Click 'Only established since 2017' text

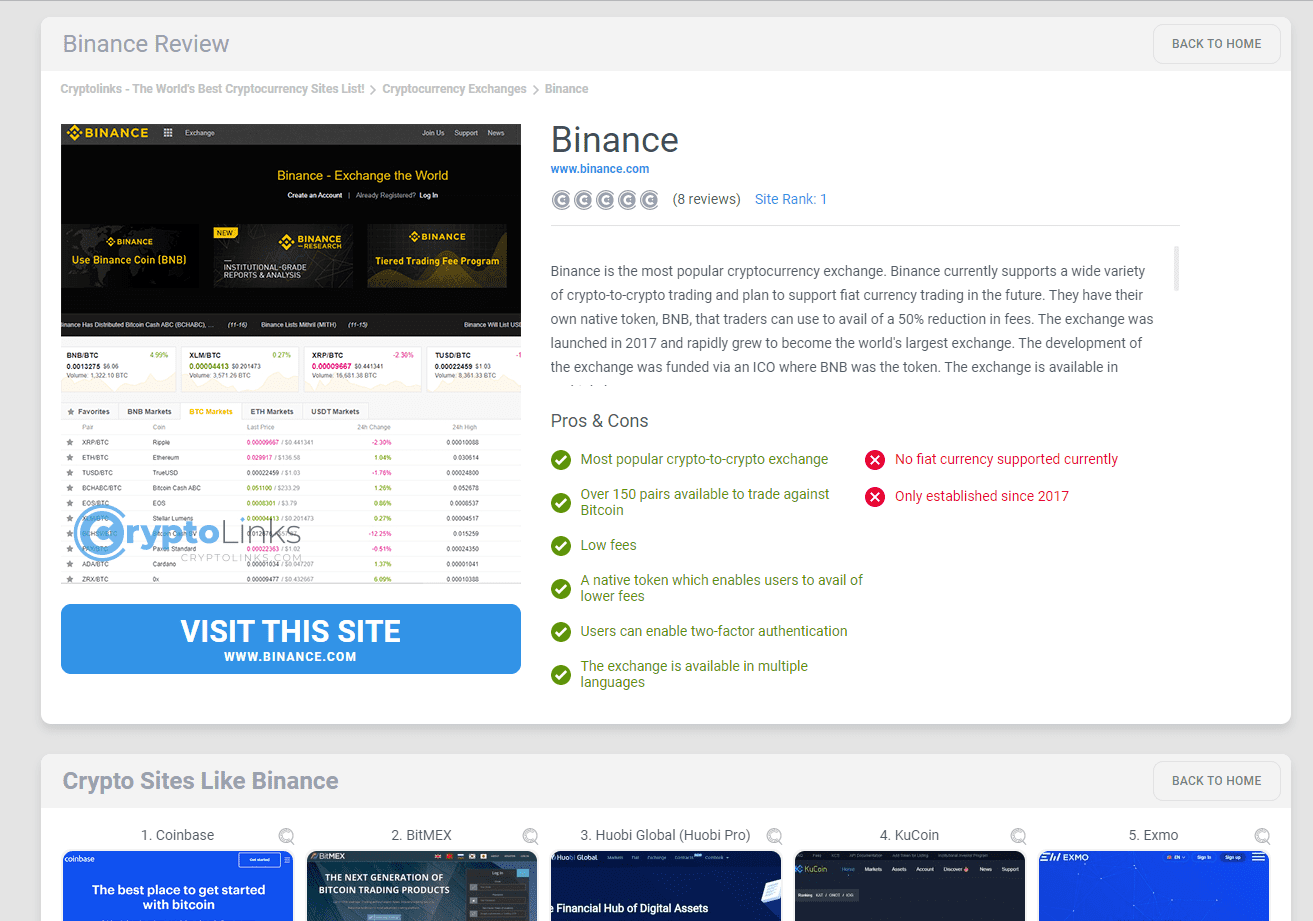click(x=981, y=496)
